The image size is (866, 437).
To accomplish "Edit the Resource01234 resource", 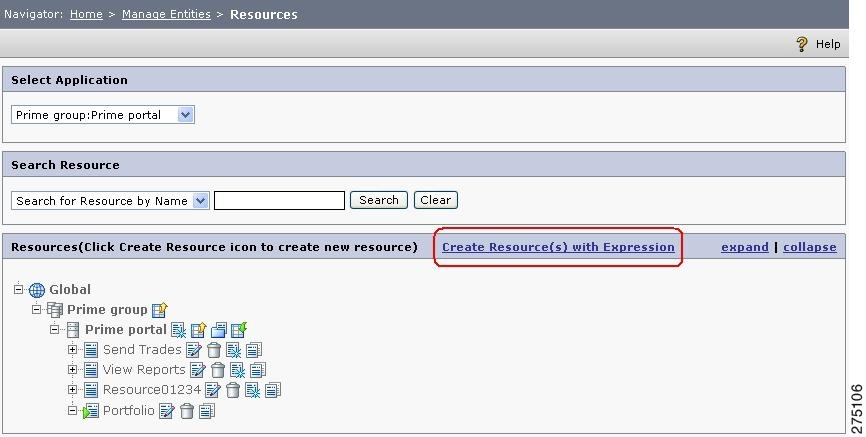I will point(213,391).
